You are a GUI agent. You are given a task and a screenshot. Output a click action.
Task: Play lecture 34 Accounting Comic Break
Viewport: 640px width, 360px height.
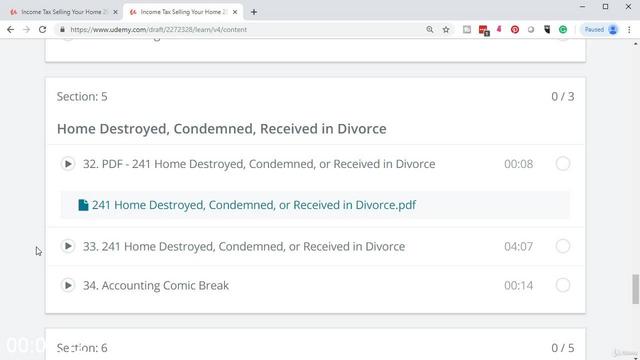68,285
